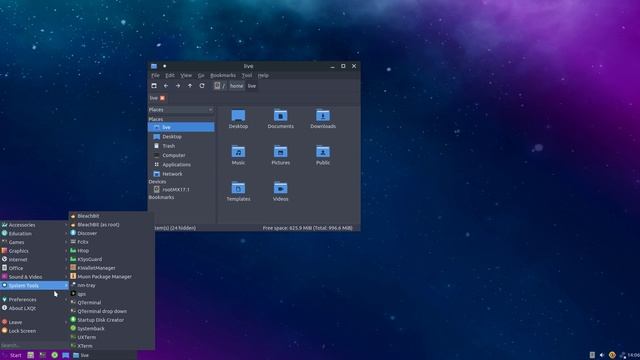
Task: Launch Startup Disk Creator
Action: (111, 320)
